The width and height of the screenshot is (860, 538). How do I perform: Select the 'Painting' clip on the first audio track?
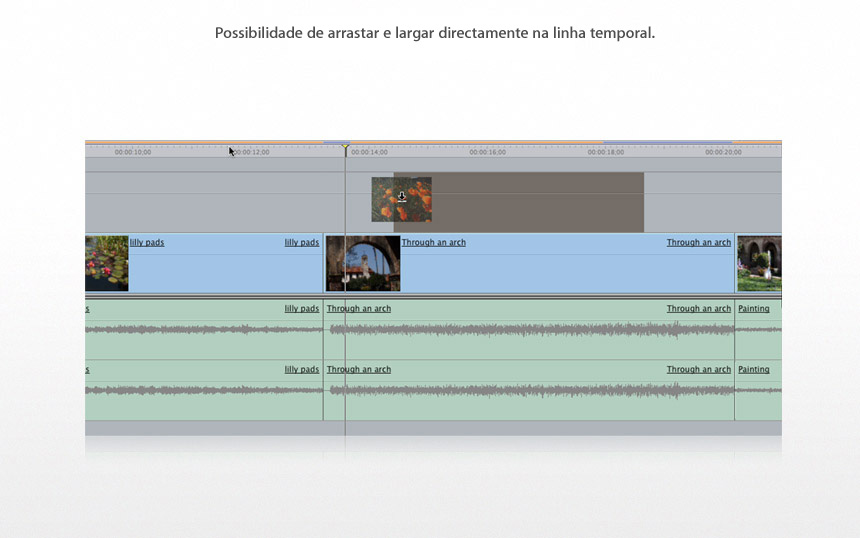[754, 309]
